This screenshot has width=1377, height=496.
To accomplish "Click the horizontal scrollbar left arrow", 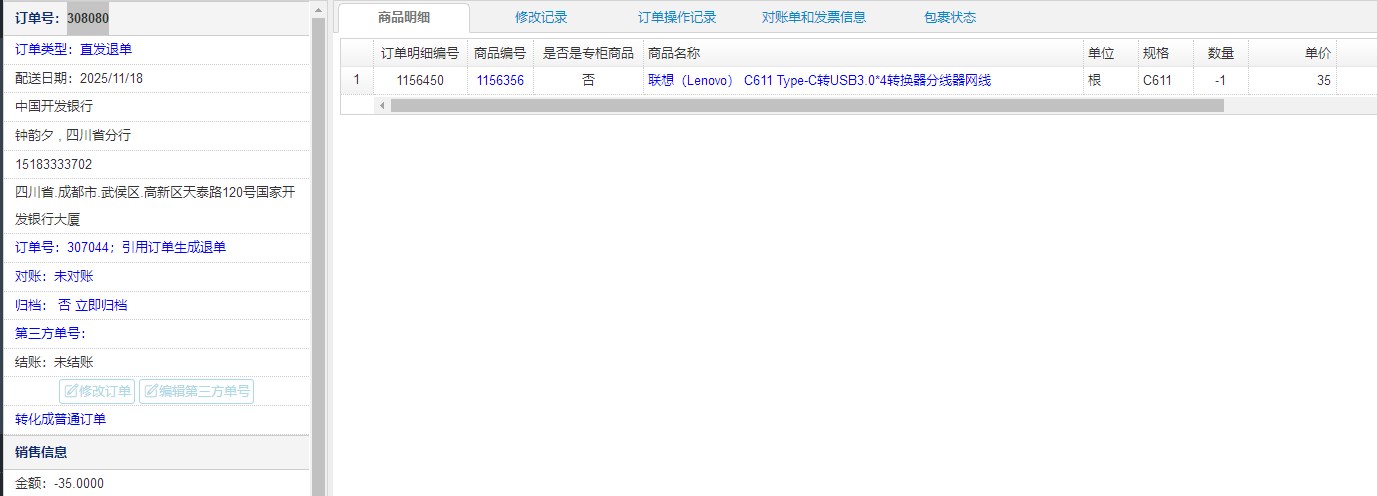I will [382, 105].
